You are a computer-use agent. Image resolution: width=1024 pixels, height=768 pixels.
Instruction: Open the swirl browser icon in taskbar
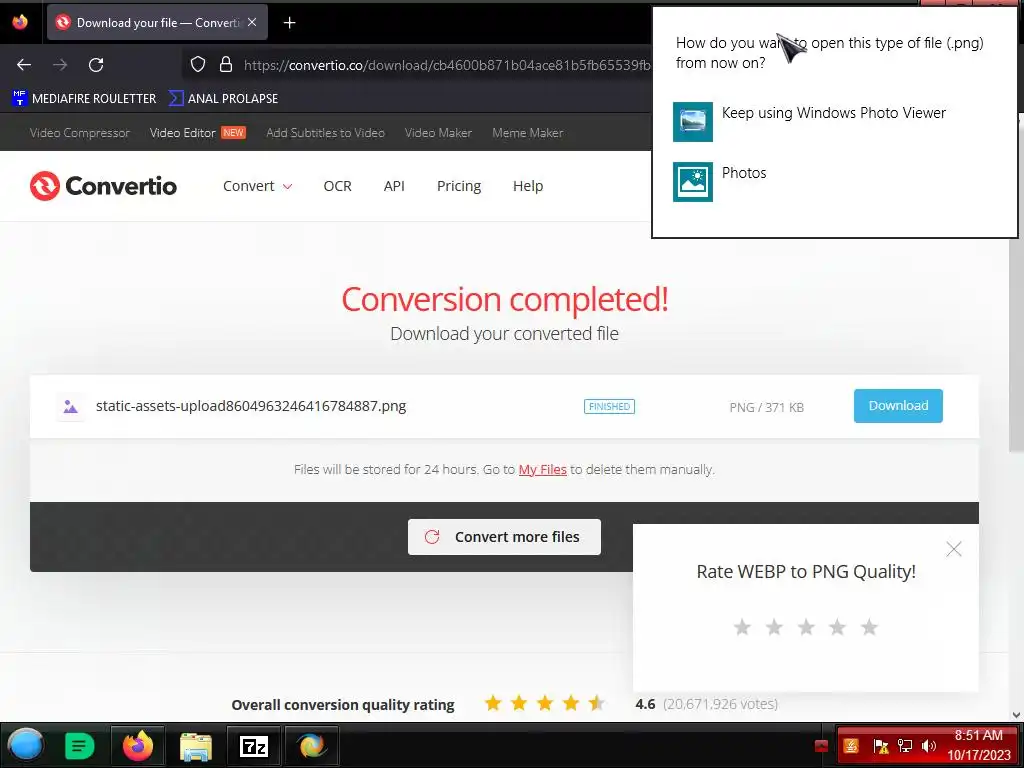pyautogui.click(x=312, y=746)
